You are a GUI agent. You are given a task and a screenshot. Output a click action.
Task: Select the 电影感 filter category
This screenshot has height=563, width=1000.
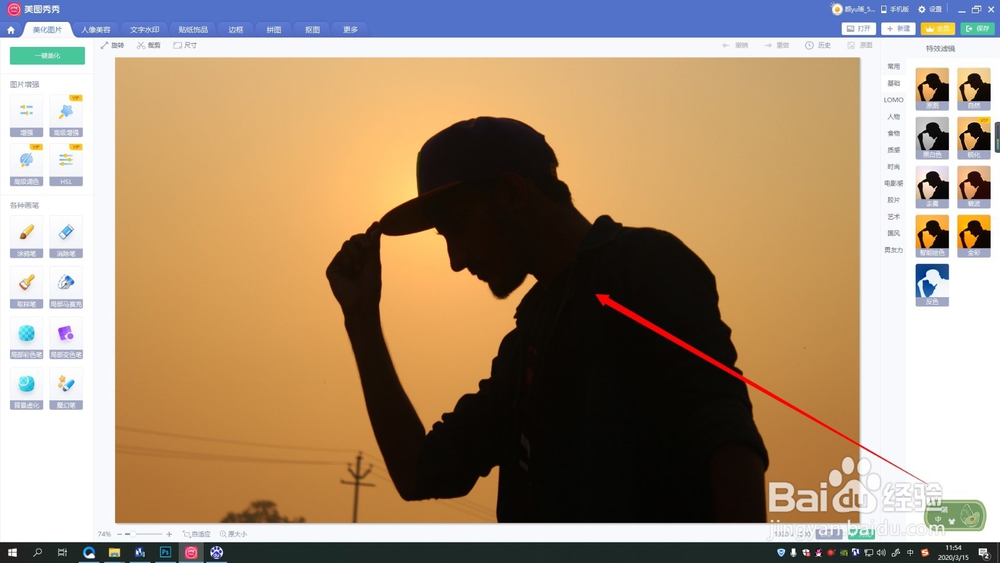click(893, 183)
